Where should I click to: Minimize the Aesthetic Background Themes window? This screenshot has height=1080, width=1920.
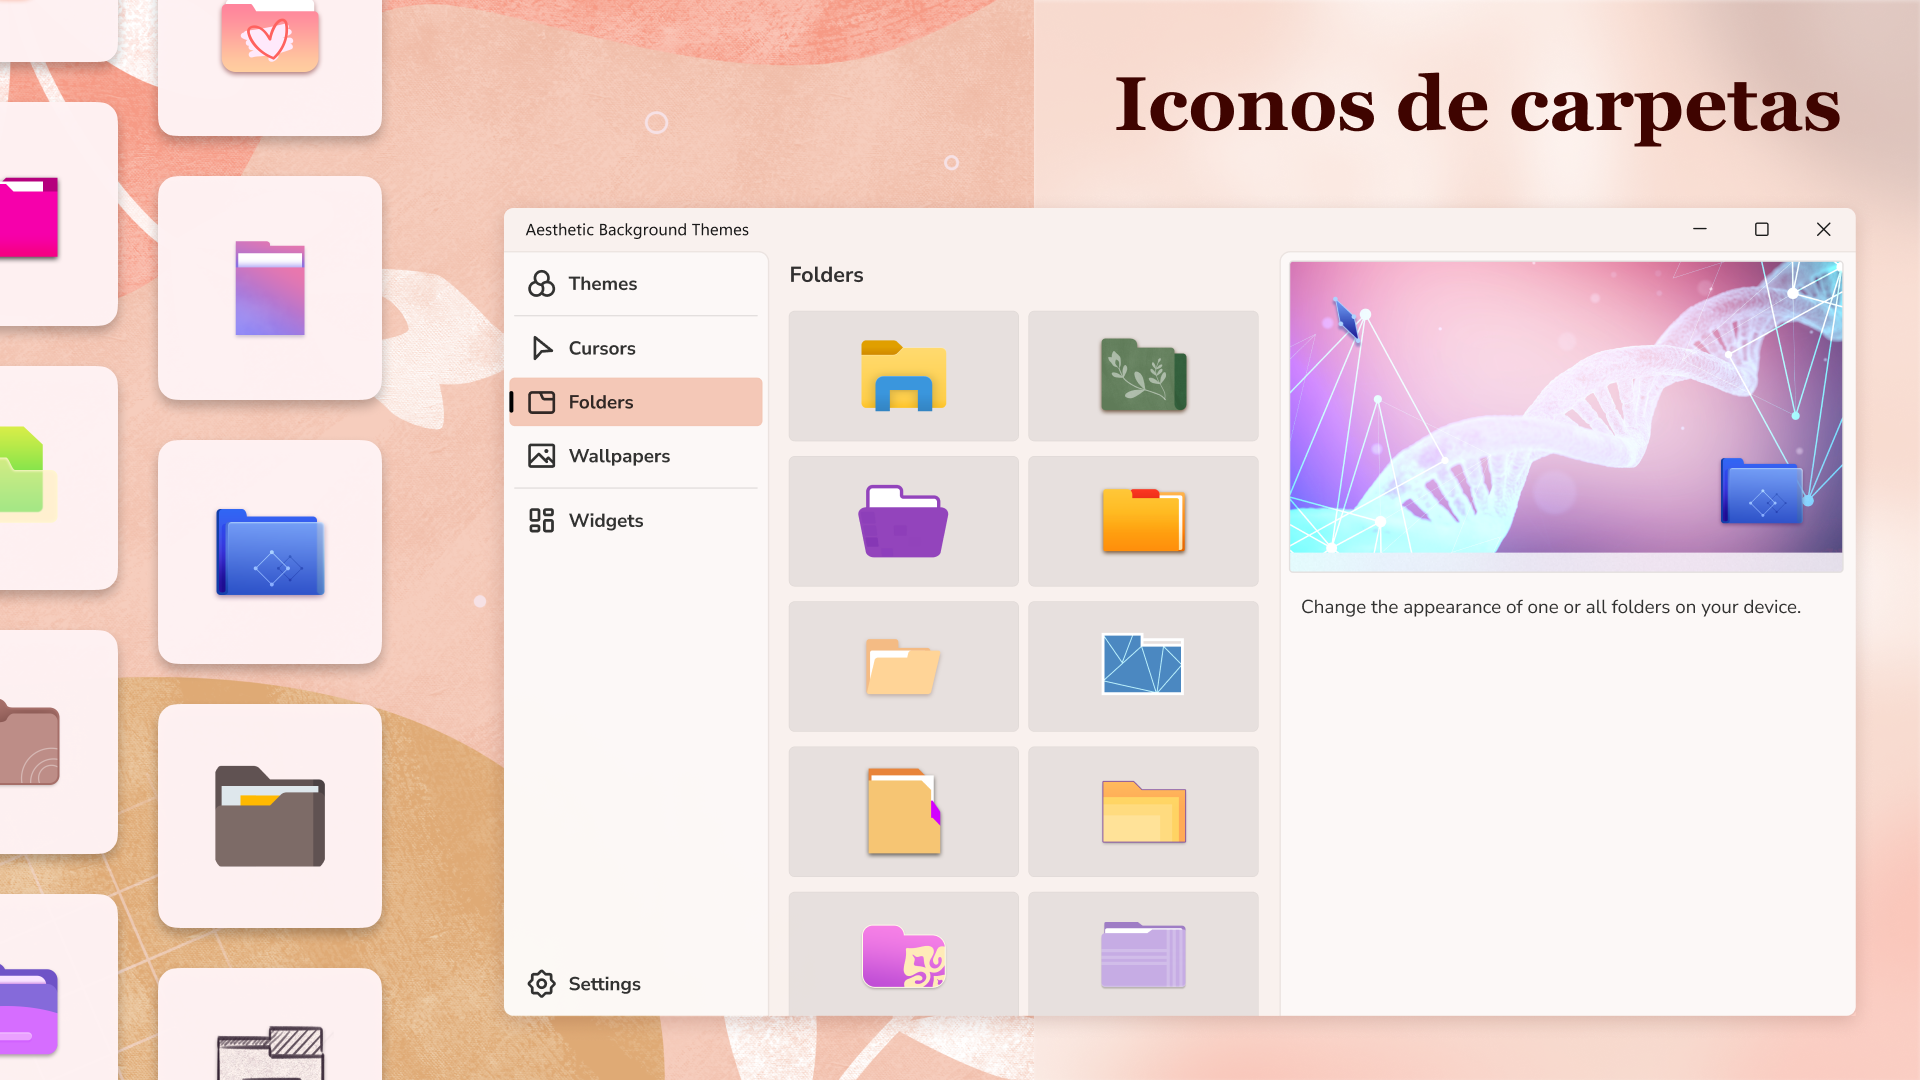(1699, 229)
